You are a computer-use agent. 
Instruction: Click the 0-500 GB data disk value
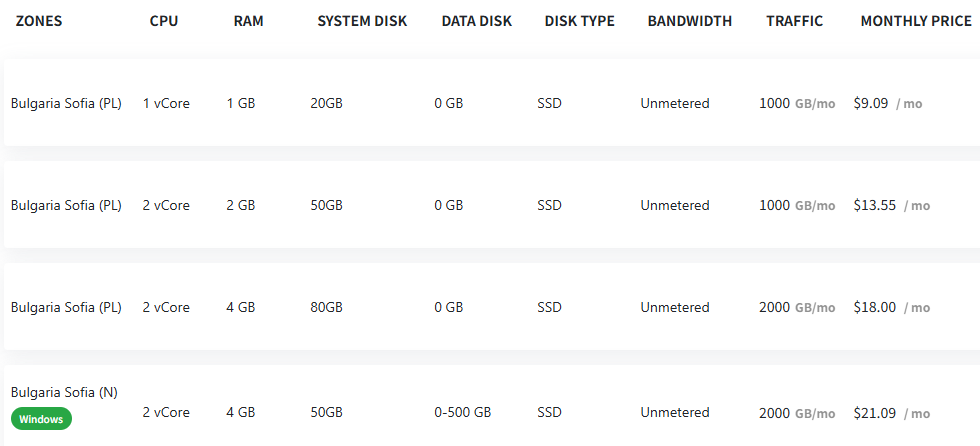[462, 413]
